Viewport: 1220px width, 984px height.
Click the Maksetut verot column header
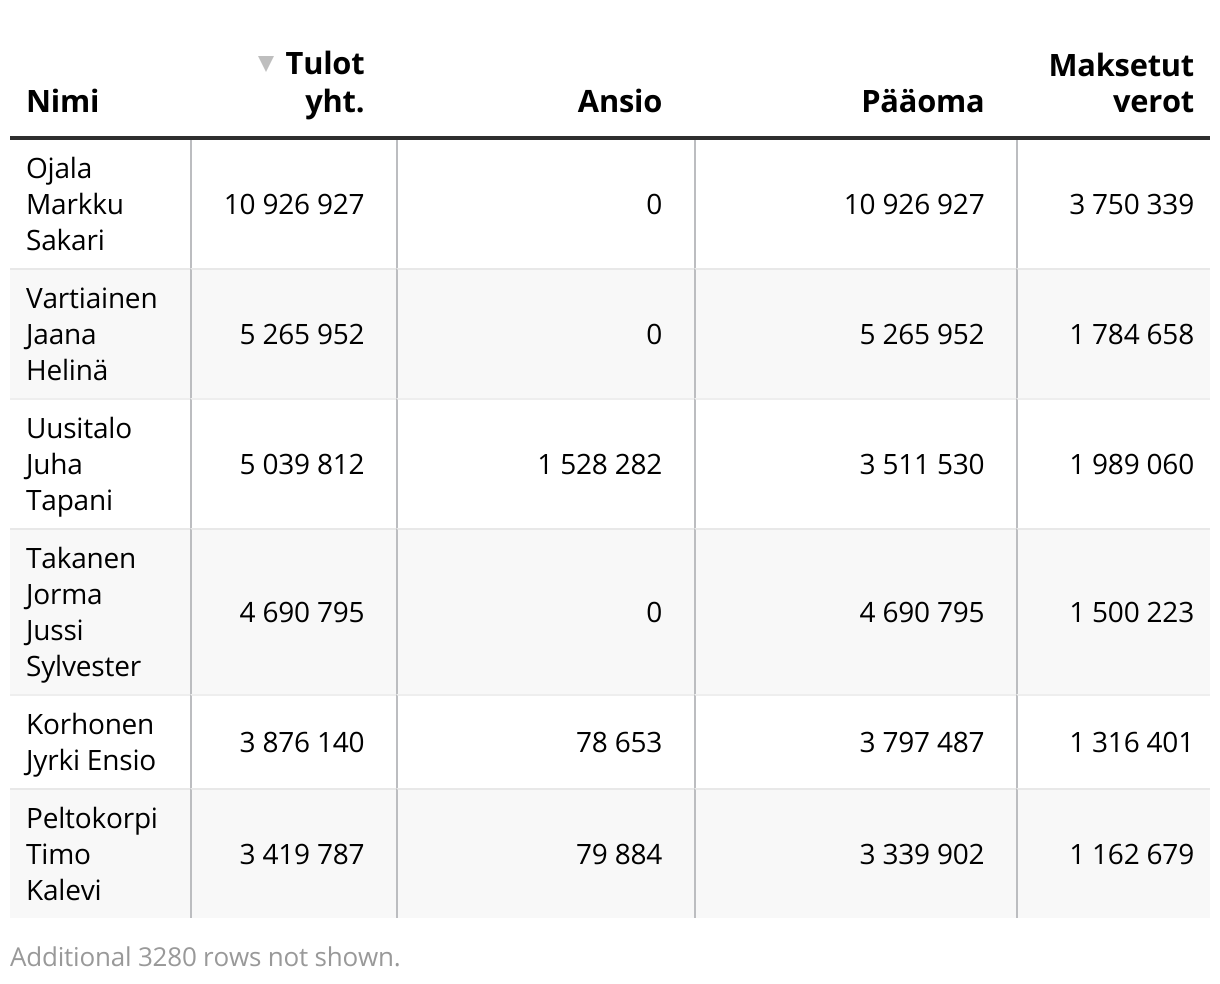click(x=1121, y=82)
